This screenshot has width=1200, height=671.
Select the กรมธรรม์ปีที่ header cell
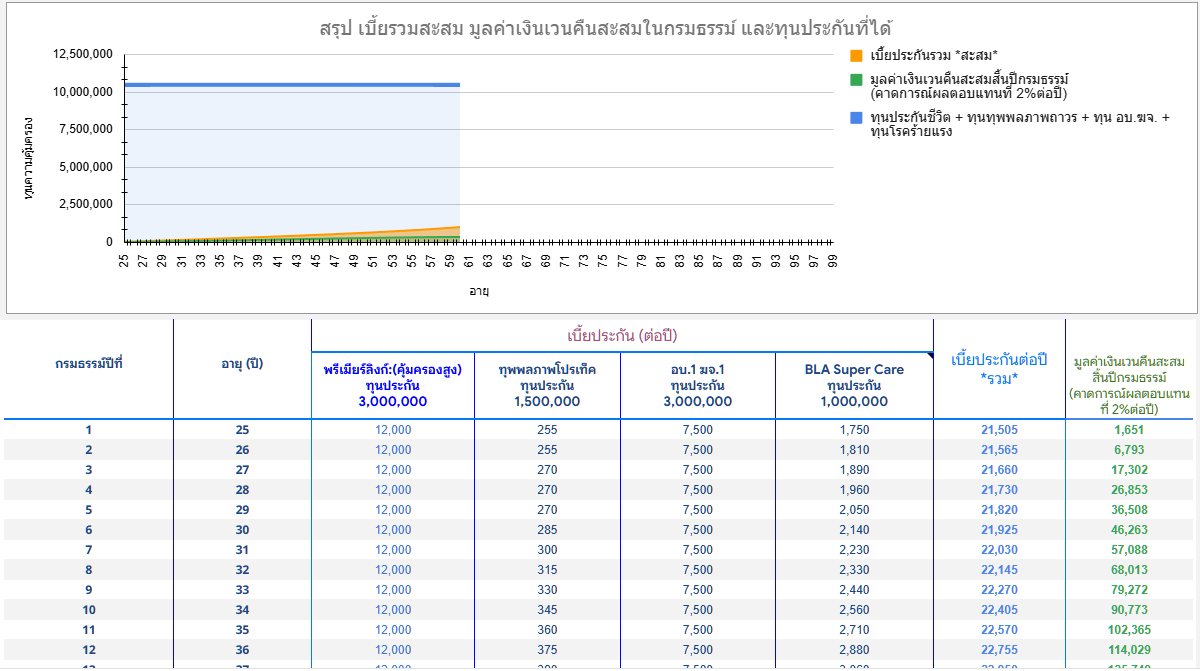click(x=89, y=364)
